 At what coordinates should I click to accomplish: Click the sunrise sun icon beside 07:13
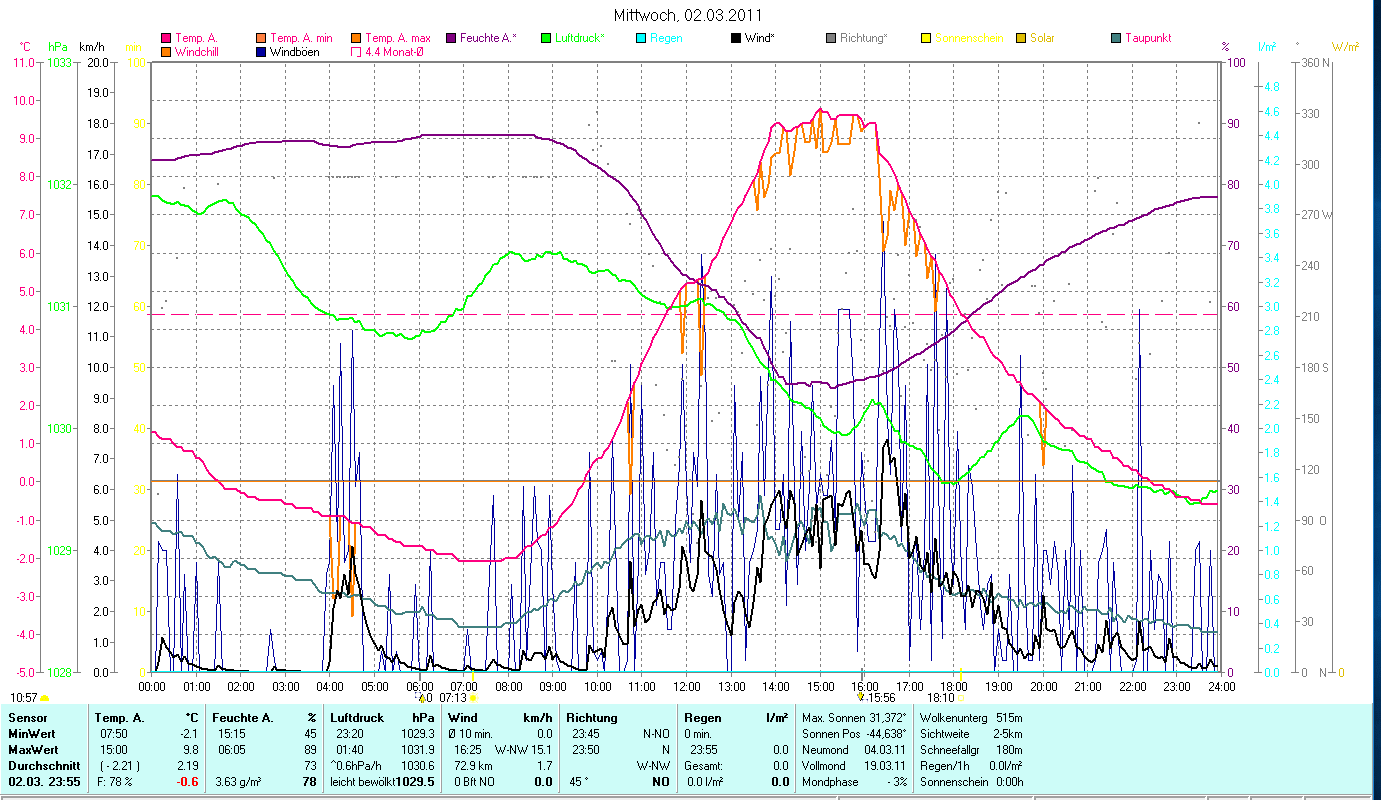[x=473, y=697]
